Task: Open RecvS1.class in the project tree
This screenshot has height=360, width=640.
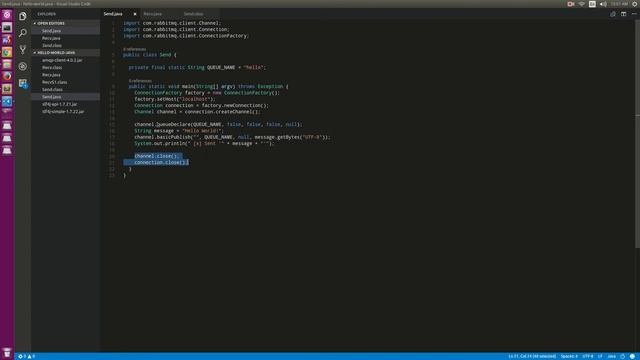Action: point(65,82)
